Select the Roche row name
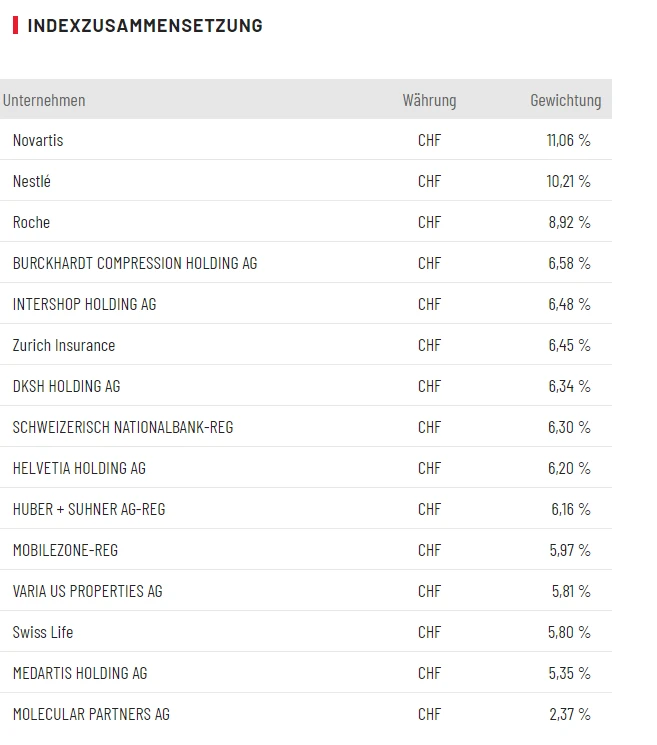 point(31,223)
